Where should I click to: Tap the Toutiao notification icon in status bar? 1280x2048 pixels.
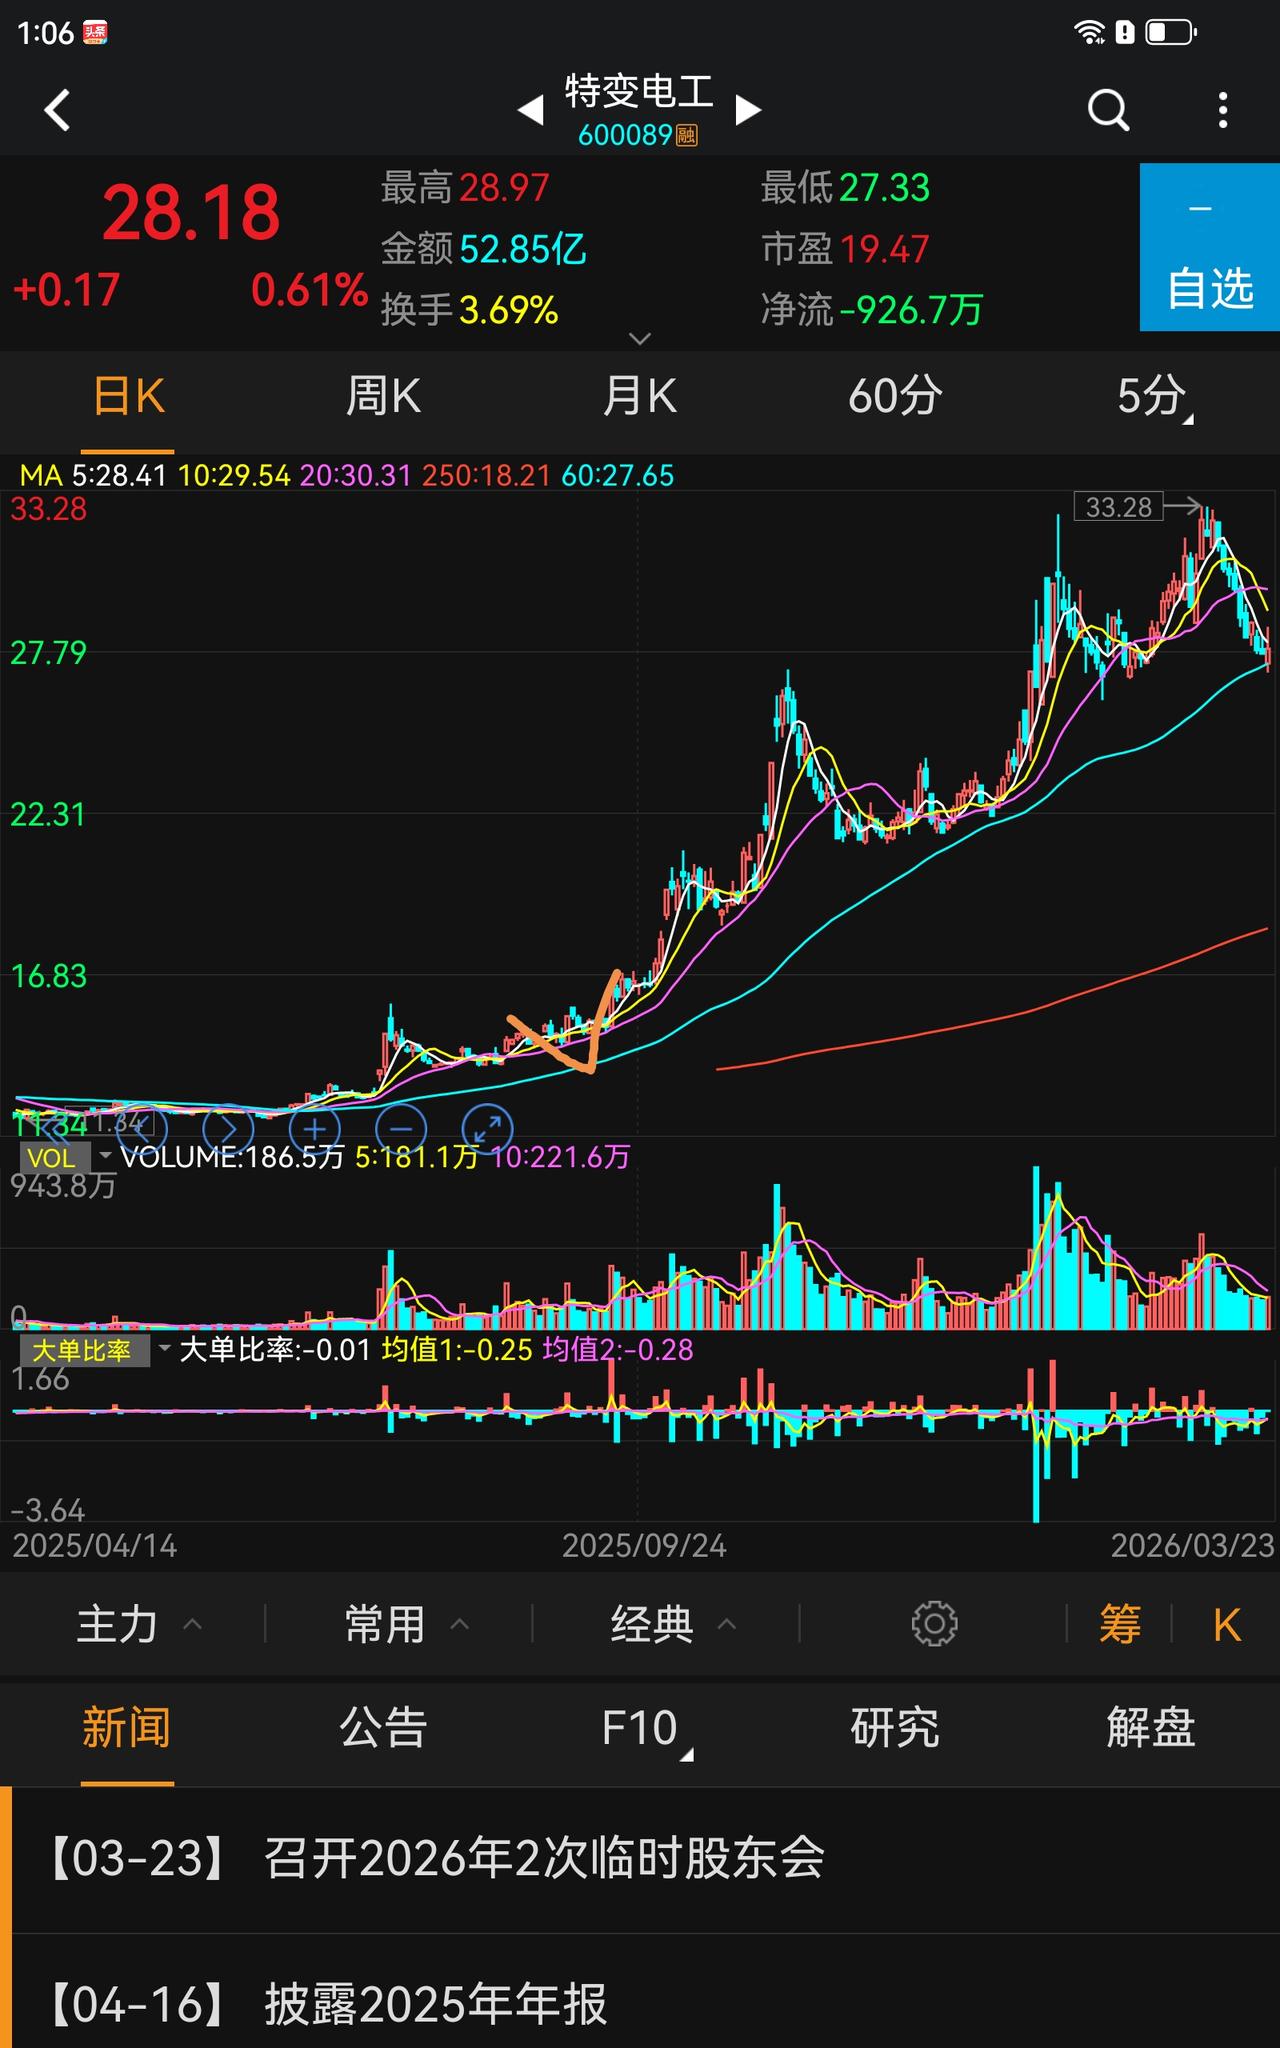click(95, 33)
